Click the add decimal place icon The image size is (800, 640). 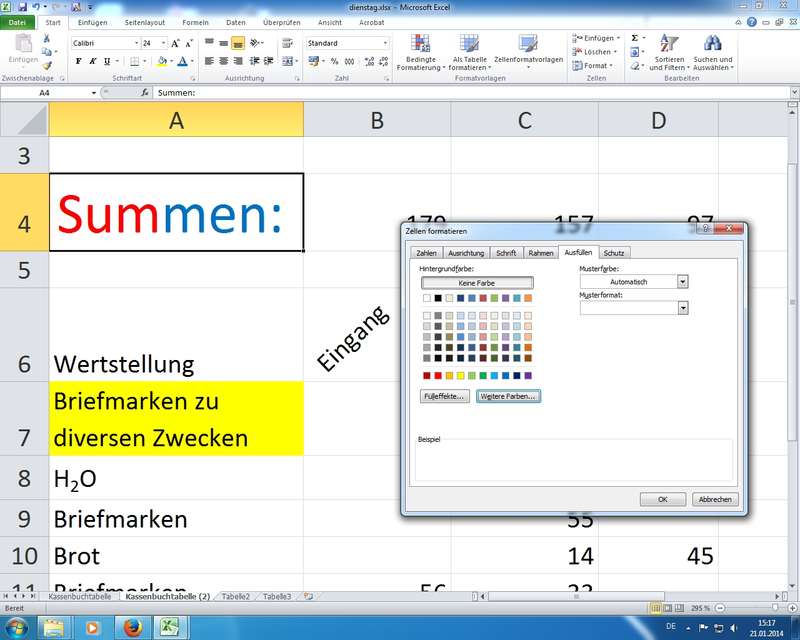click(x=369, y=61)
